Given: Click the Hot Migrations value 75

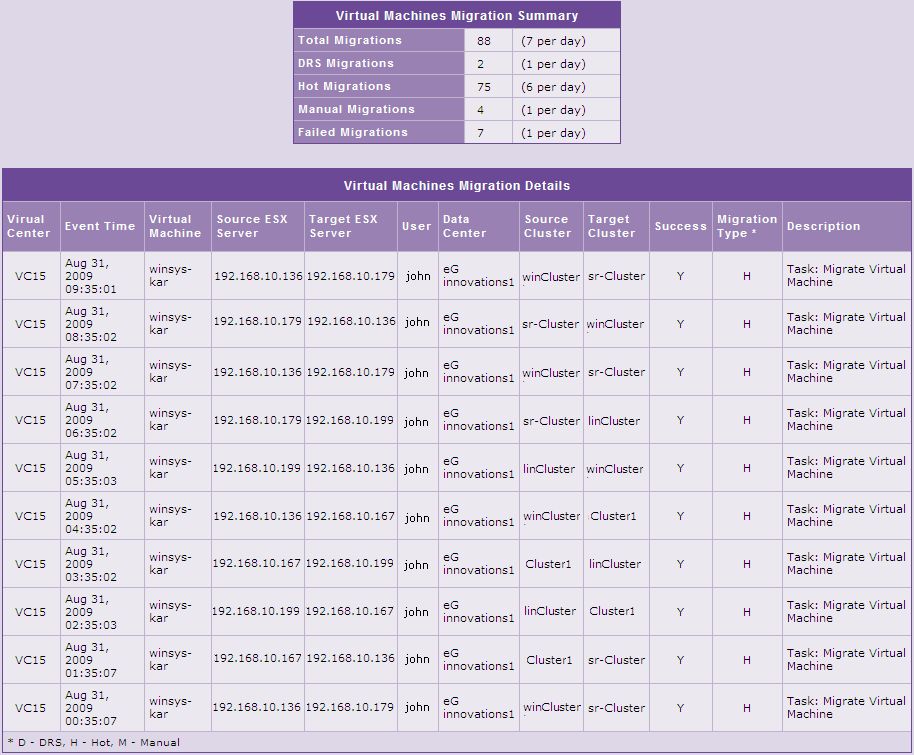Looking at the screenshot, I should click(483, 87).
